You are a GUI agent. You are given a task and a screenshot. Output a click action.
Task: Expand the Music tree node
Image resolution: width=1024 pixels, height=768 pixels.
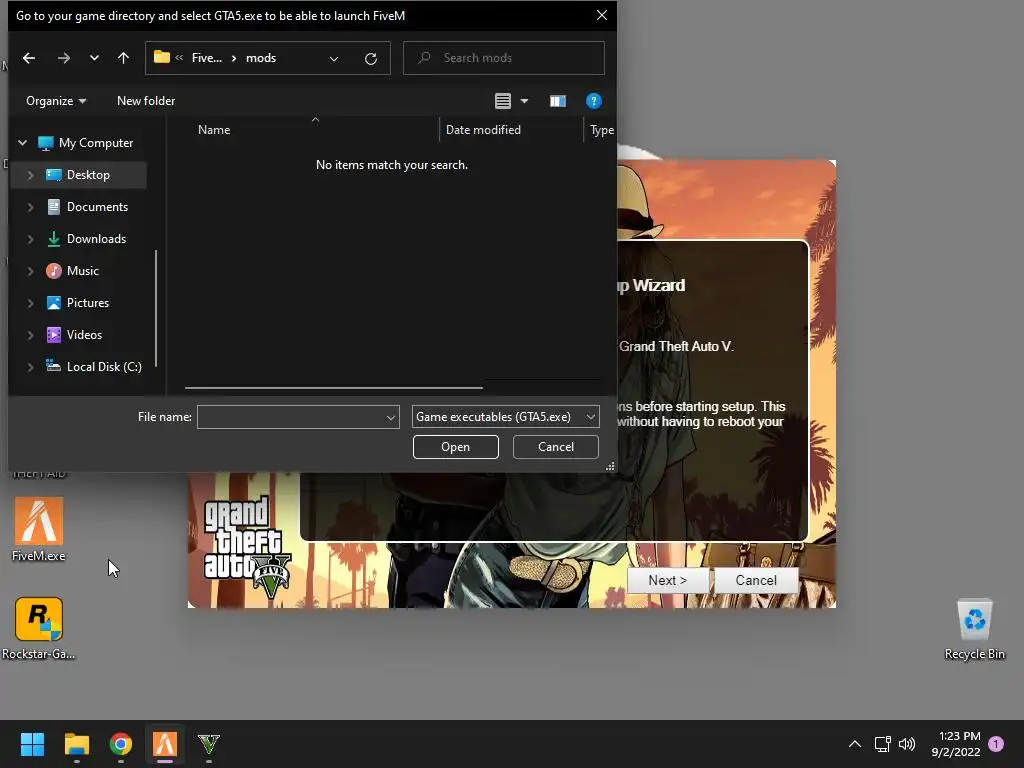[30, 271]
